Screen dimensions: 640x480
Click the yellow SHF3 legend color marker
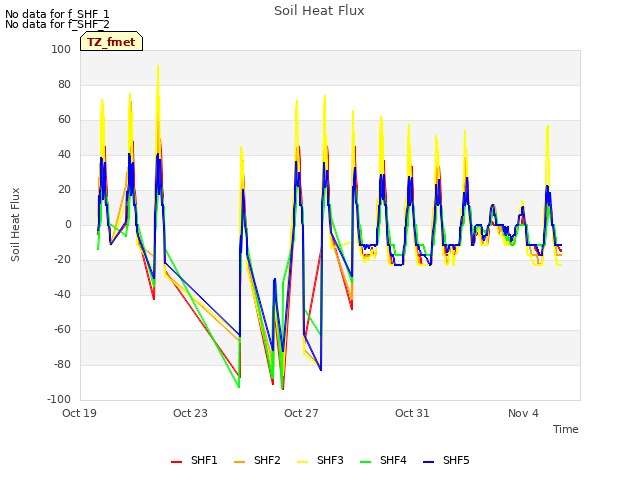point(302,462)
